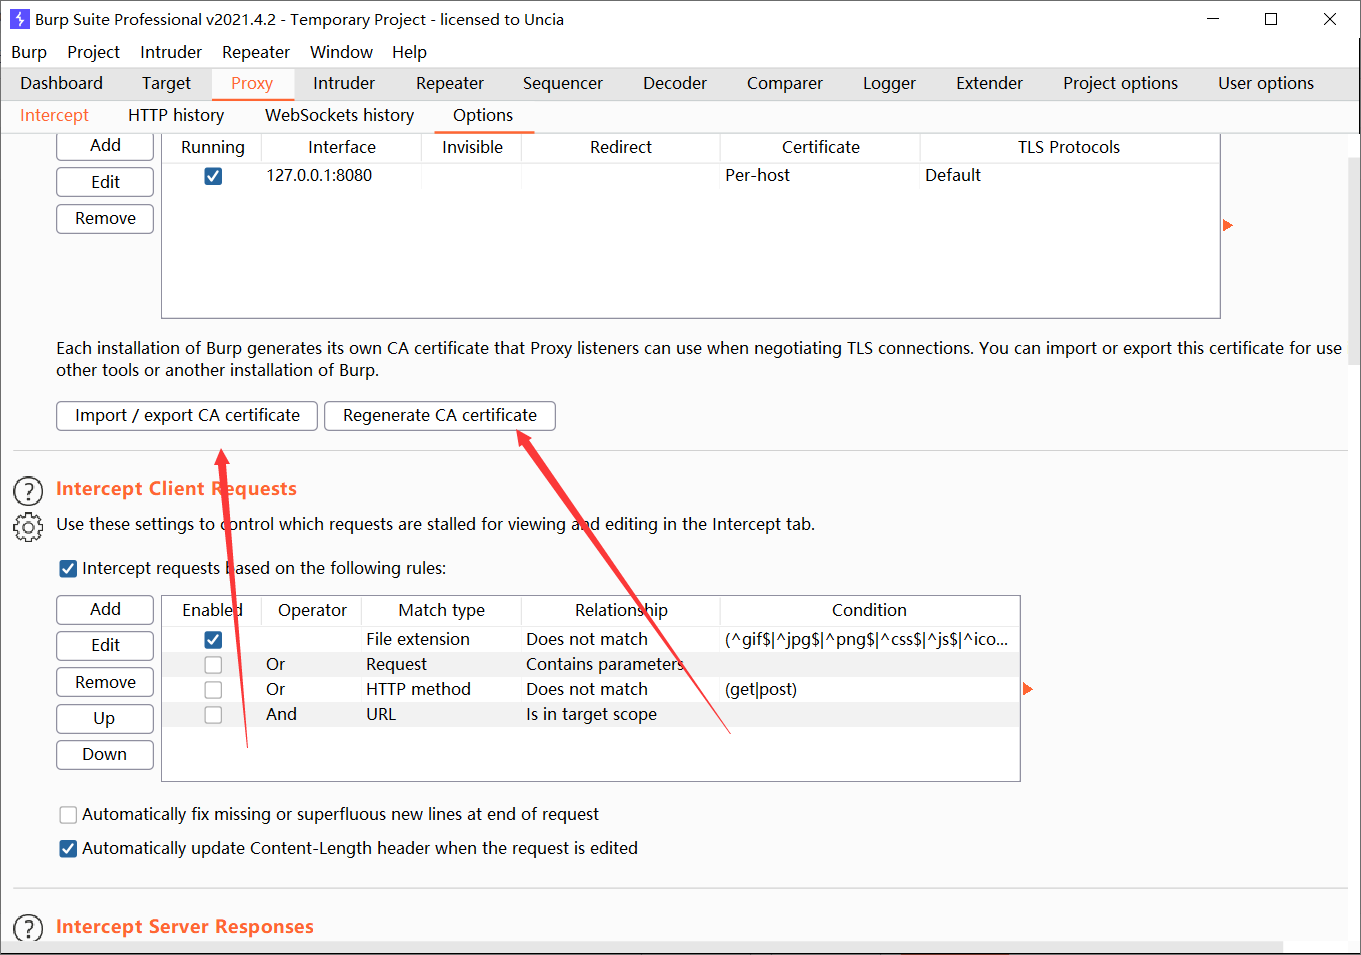Enable the HTTP method rule checkbox

point(213,689)
